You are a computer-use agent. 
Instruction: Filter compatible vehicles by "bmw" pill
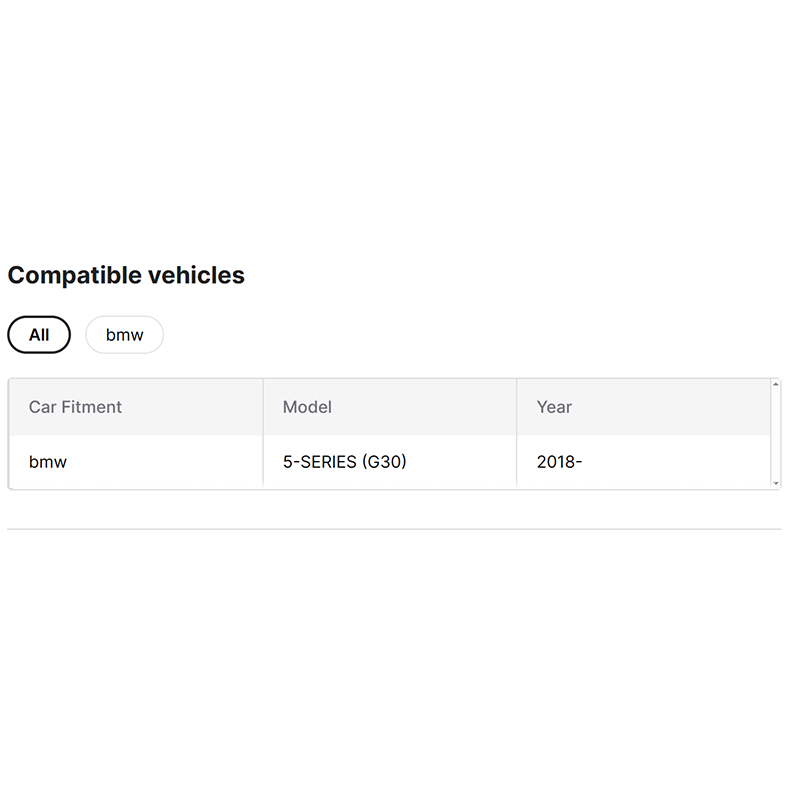pos(124,335)
